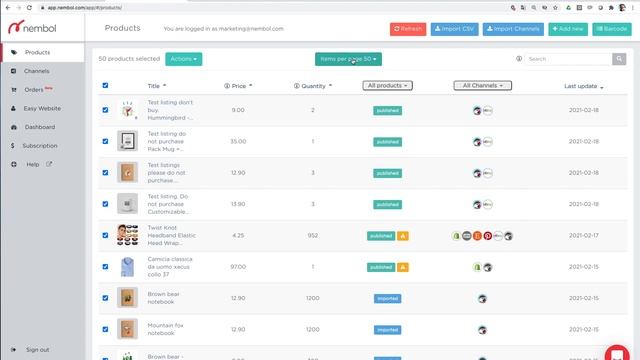Click the Channels icon in sidebar

tap(13, 71)
